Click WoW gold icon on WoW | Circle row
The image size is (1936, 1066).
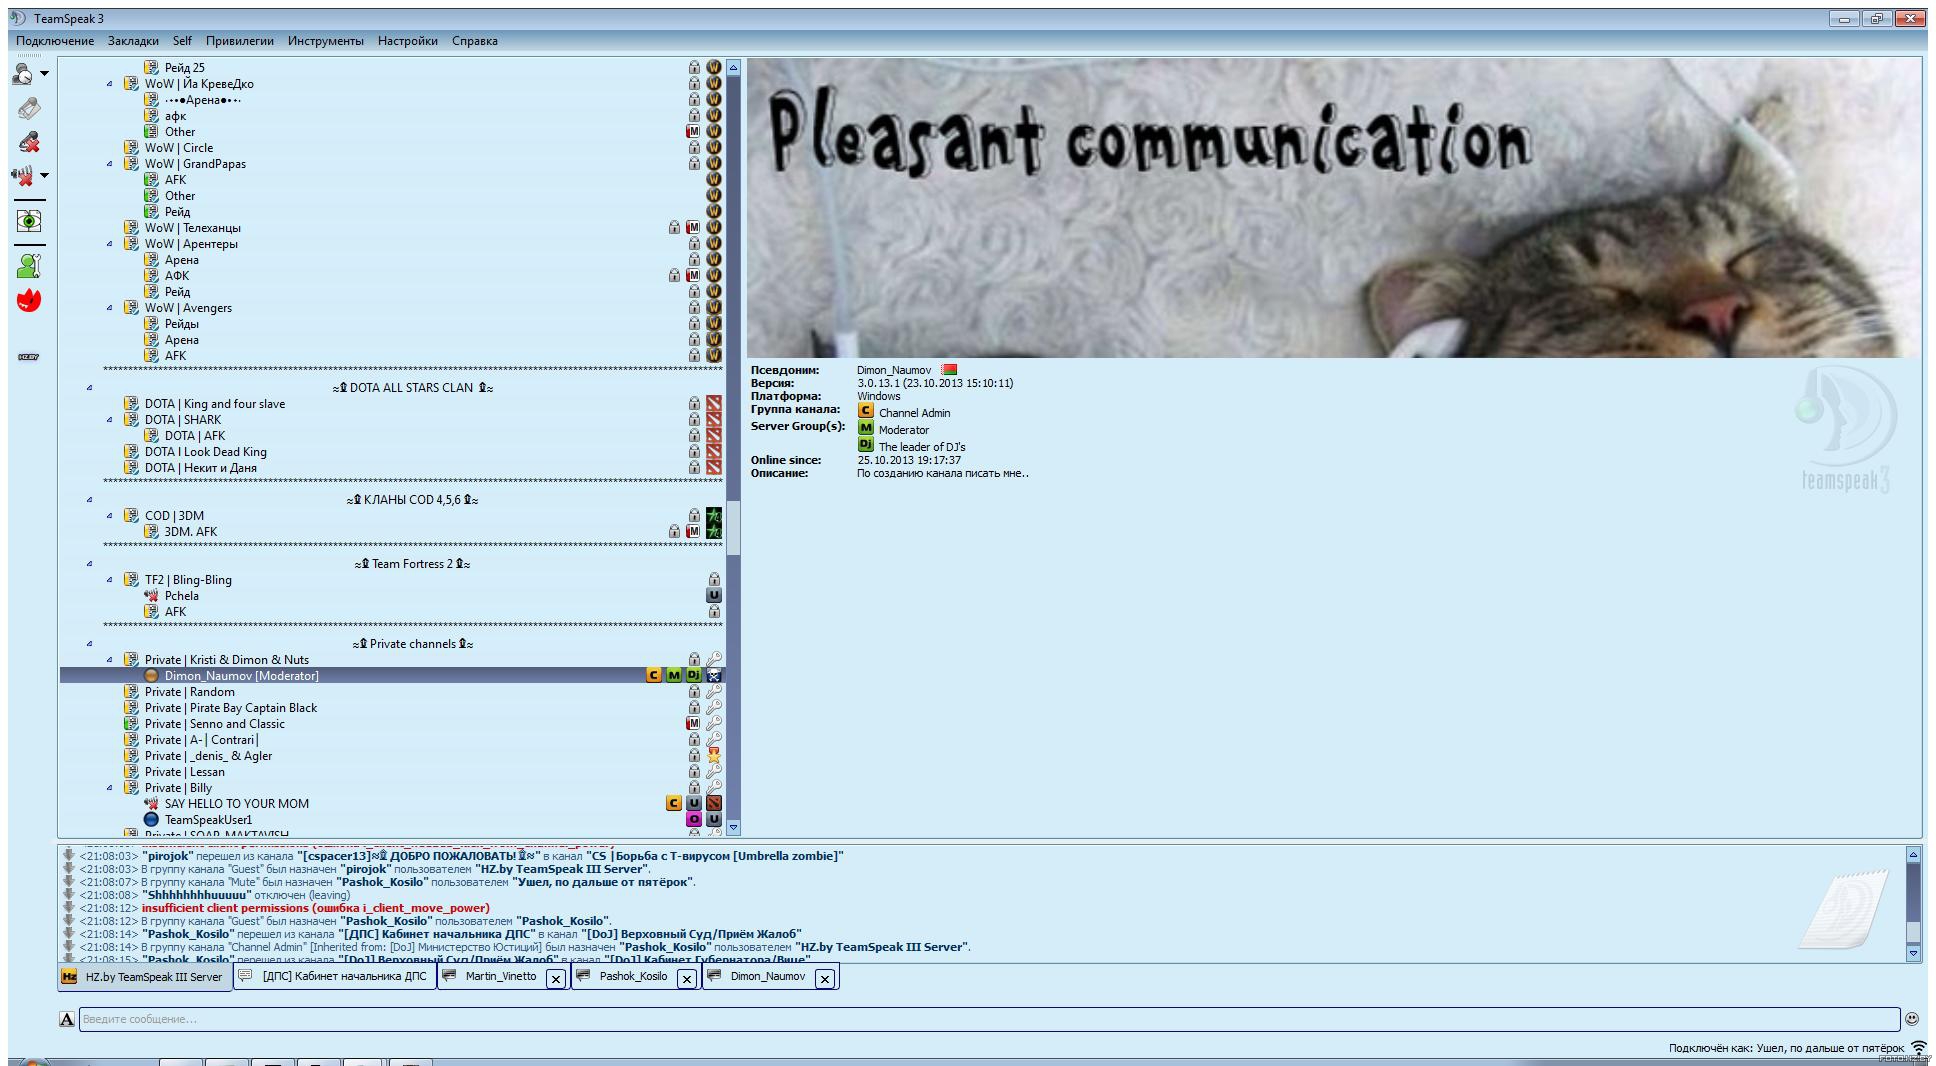[x=714, y=148]
